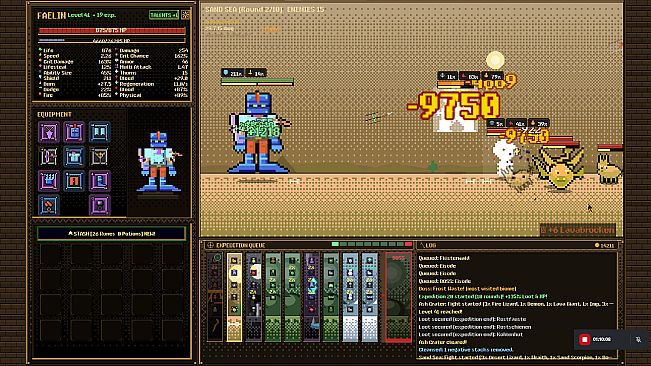Expand the Stash runes and potions bar

click(111, 234)
